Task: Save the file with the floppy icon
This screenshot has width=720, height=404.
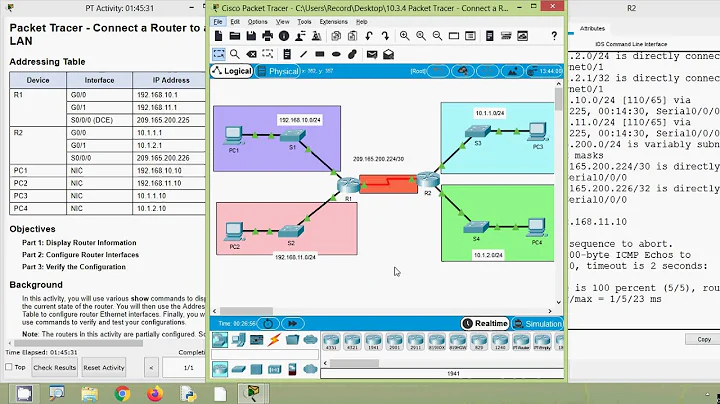Action: pos(251,36)
